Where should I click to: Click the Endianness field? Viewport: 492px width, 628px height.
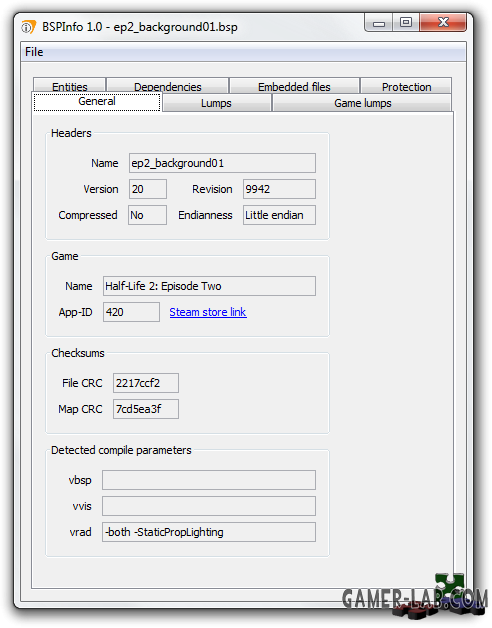pos(279,215)
